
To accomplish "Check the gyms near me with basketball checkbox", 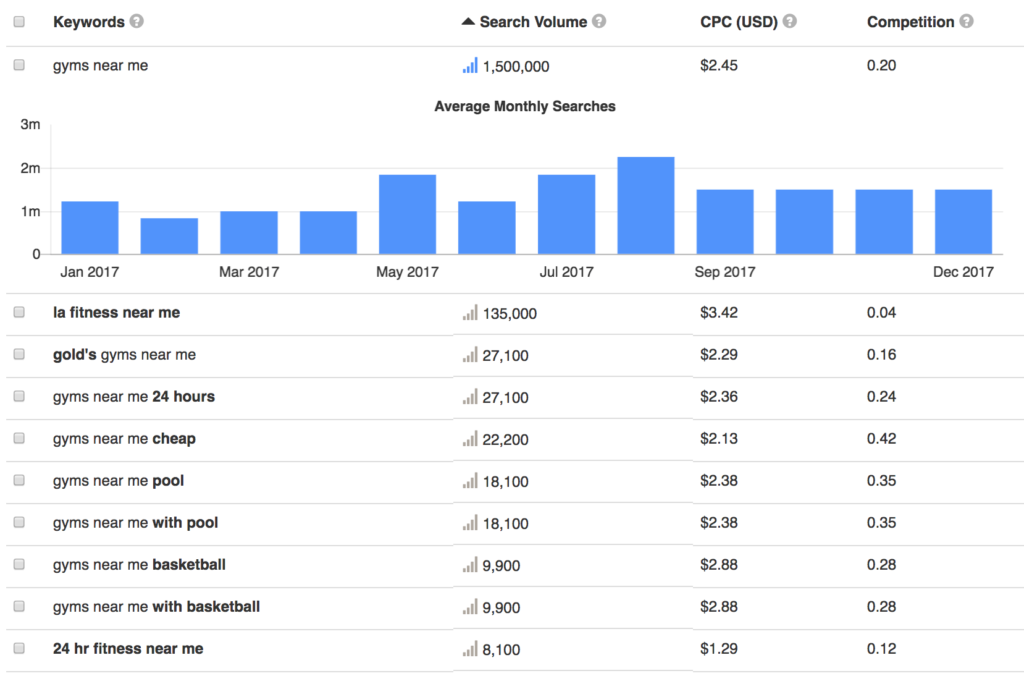I will (19, 606).
